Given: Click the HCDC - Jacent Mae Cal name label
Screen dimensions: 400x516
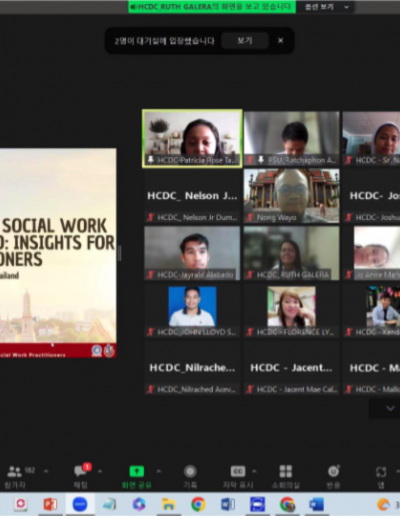Looking at the screenshot, I should (297, 389).
